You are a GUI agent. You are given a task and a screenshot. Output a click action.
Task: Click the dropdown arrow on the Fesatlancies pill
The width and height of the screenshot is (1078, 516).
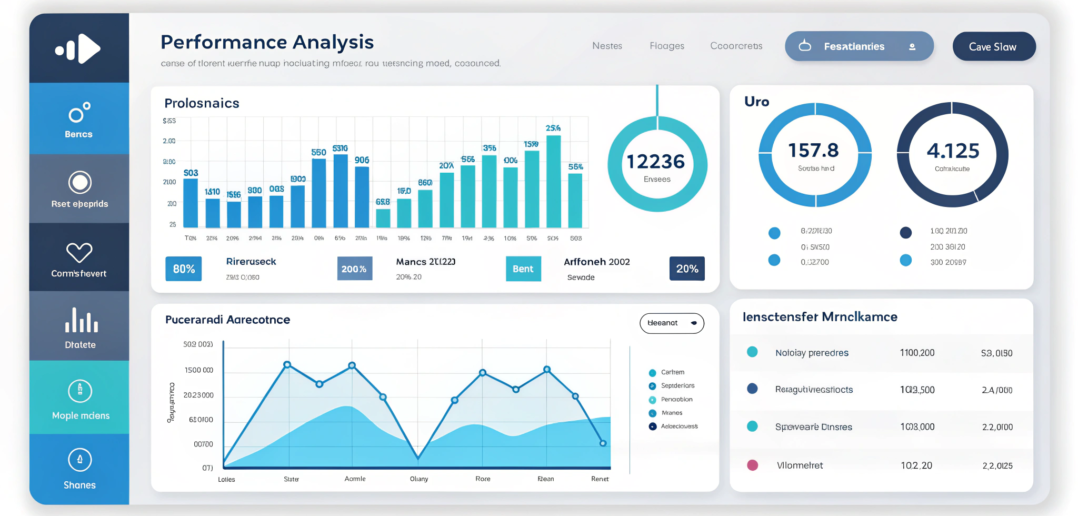[x=911, y=46]
